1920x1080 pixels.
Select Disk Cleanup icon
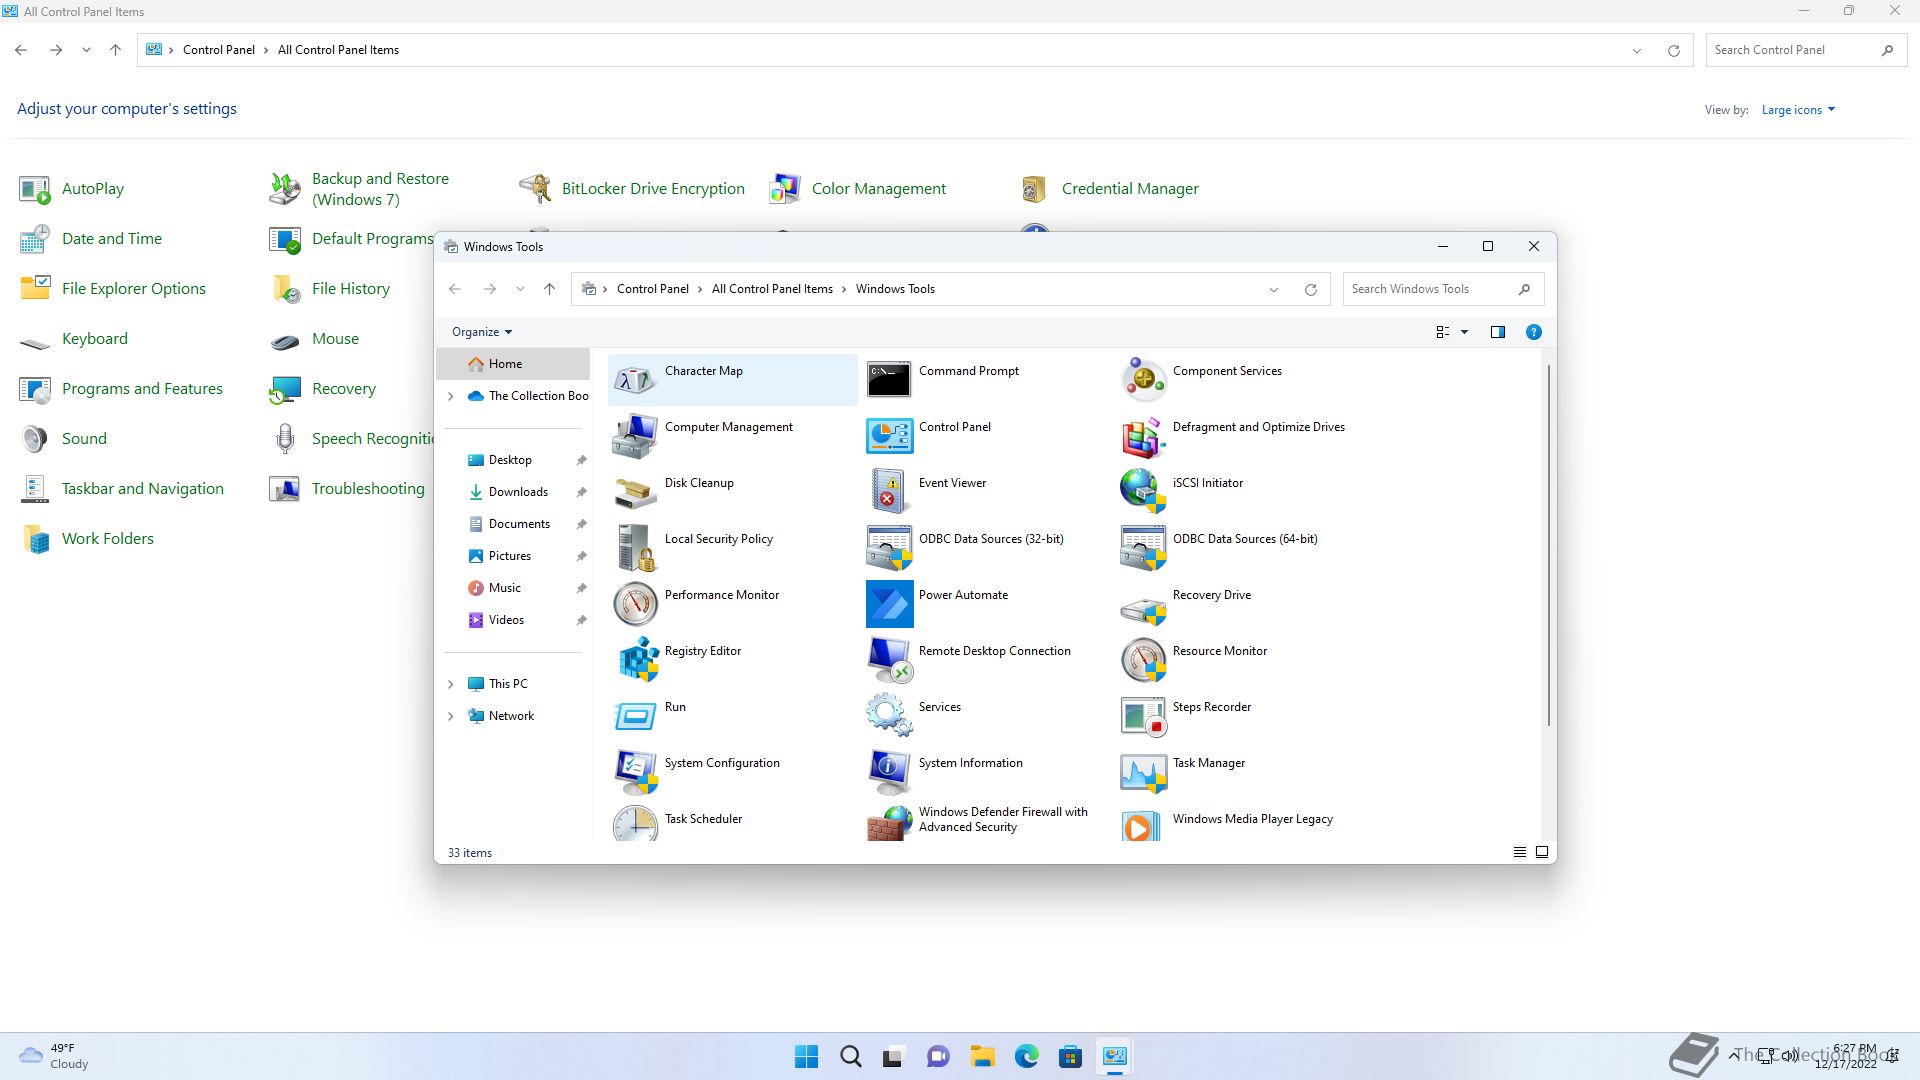click(635, 492)
